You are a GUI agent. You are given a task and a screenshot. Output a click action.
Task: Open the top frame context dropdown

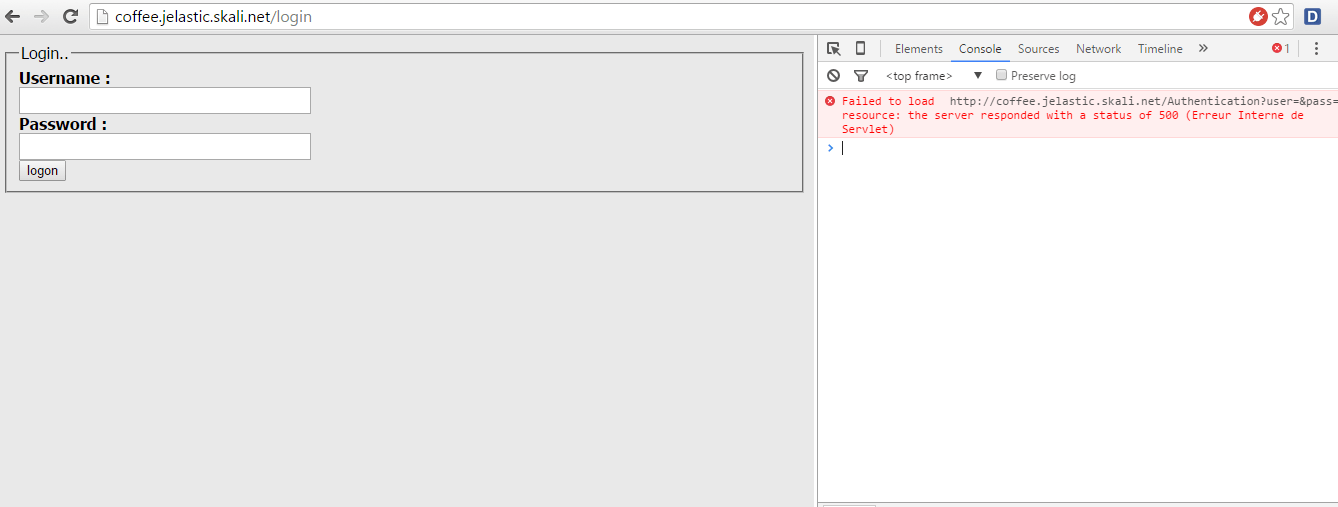tap(934, 76)
